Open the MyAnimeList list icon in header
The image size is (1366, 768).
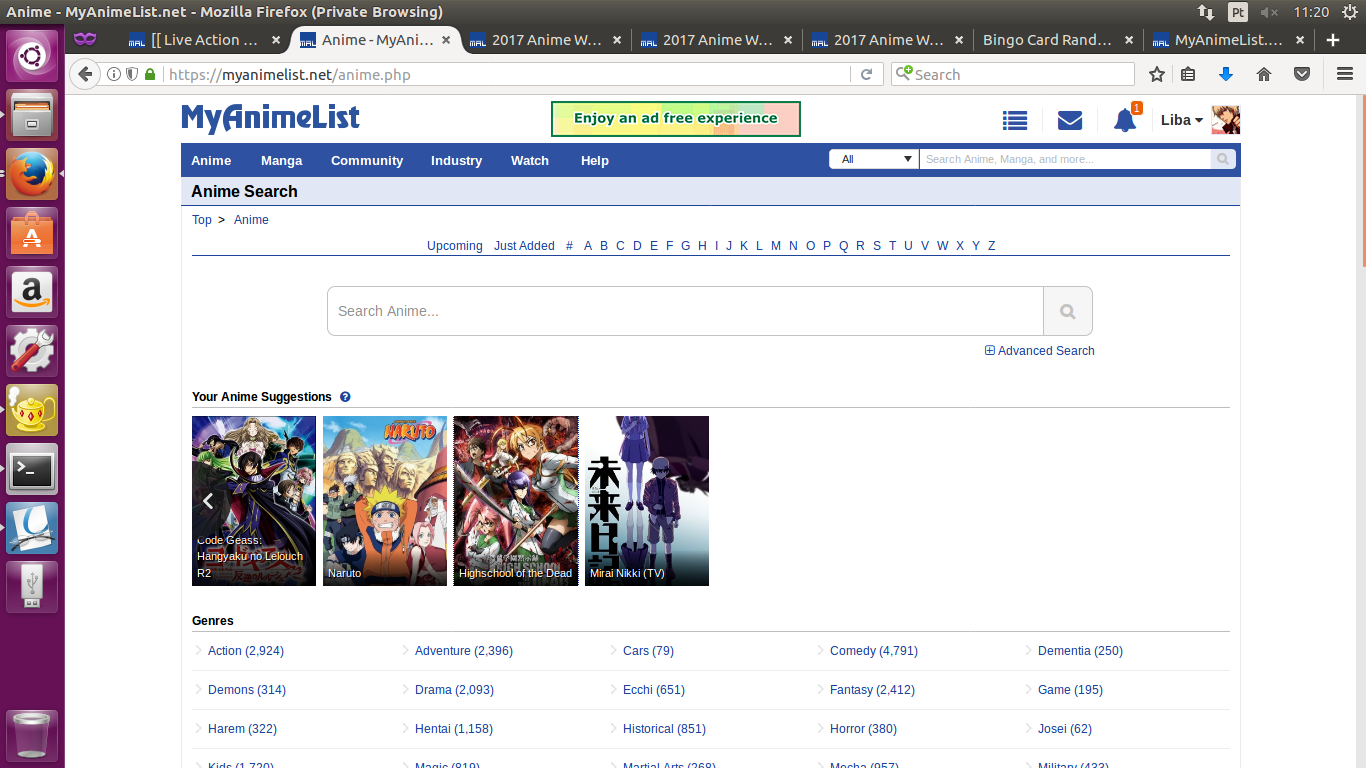1015,120
